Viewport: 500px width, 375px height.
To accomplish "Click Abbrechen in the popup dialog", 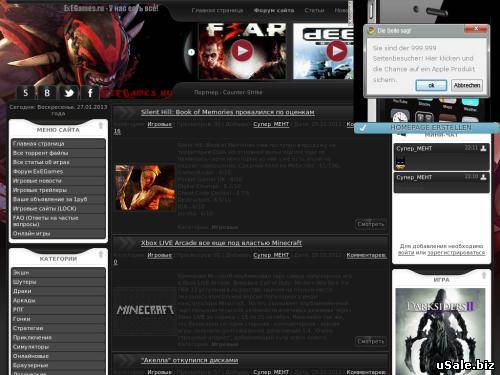I will pyautogui.click(x=467, y=85).
